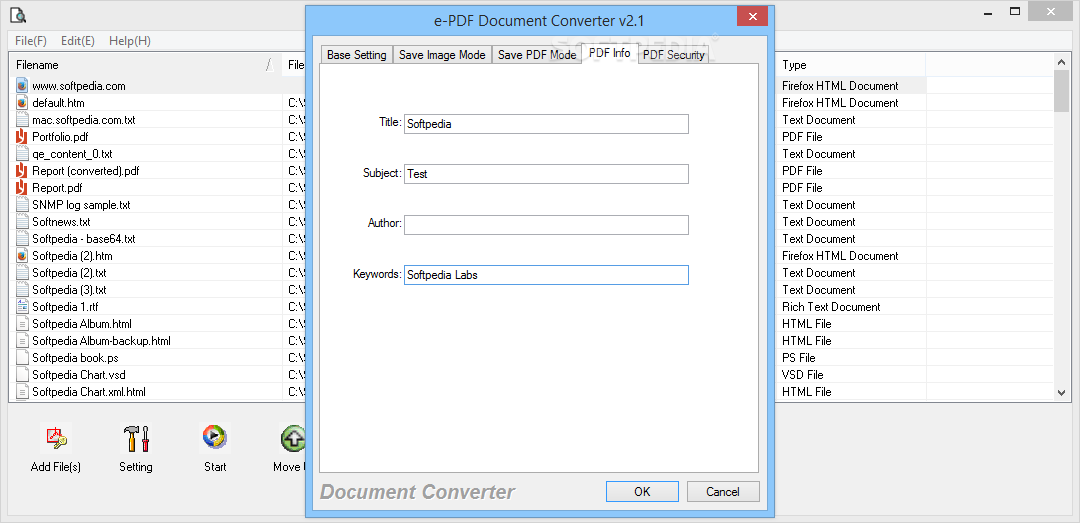Click the file list scrollbar up arrow
Screen dimensions: 1080x523
click(x=1061, y=62)
